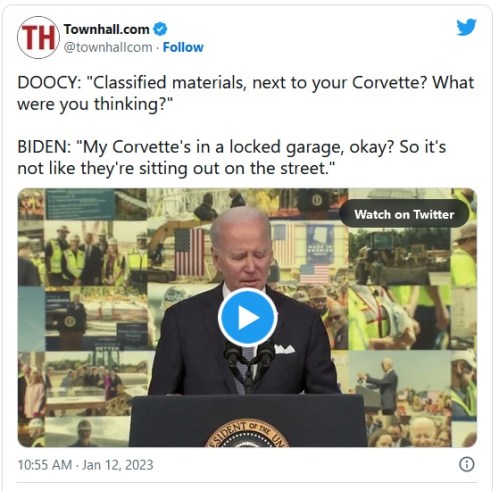The image size is (499, 491).
Task: Click the blue verified badge
Action: [x=160, y=29]
